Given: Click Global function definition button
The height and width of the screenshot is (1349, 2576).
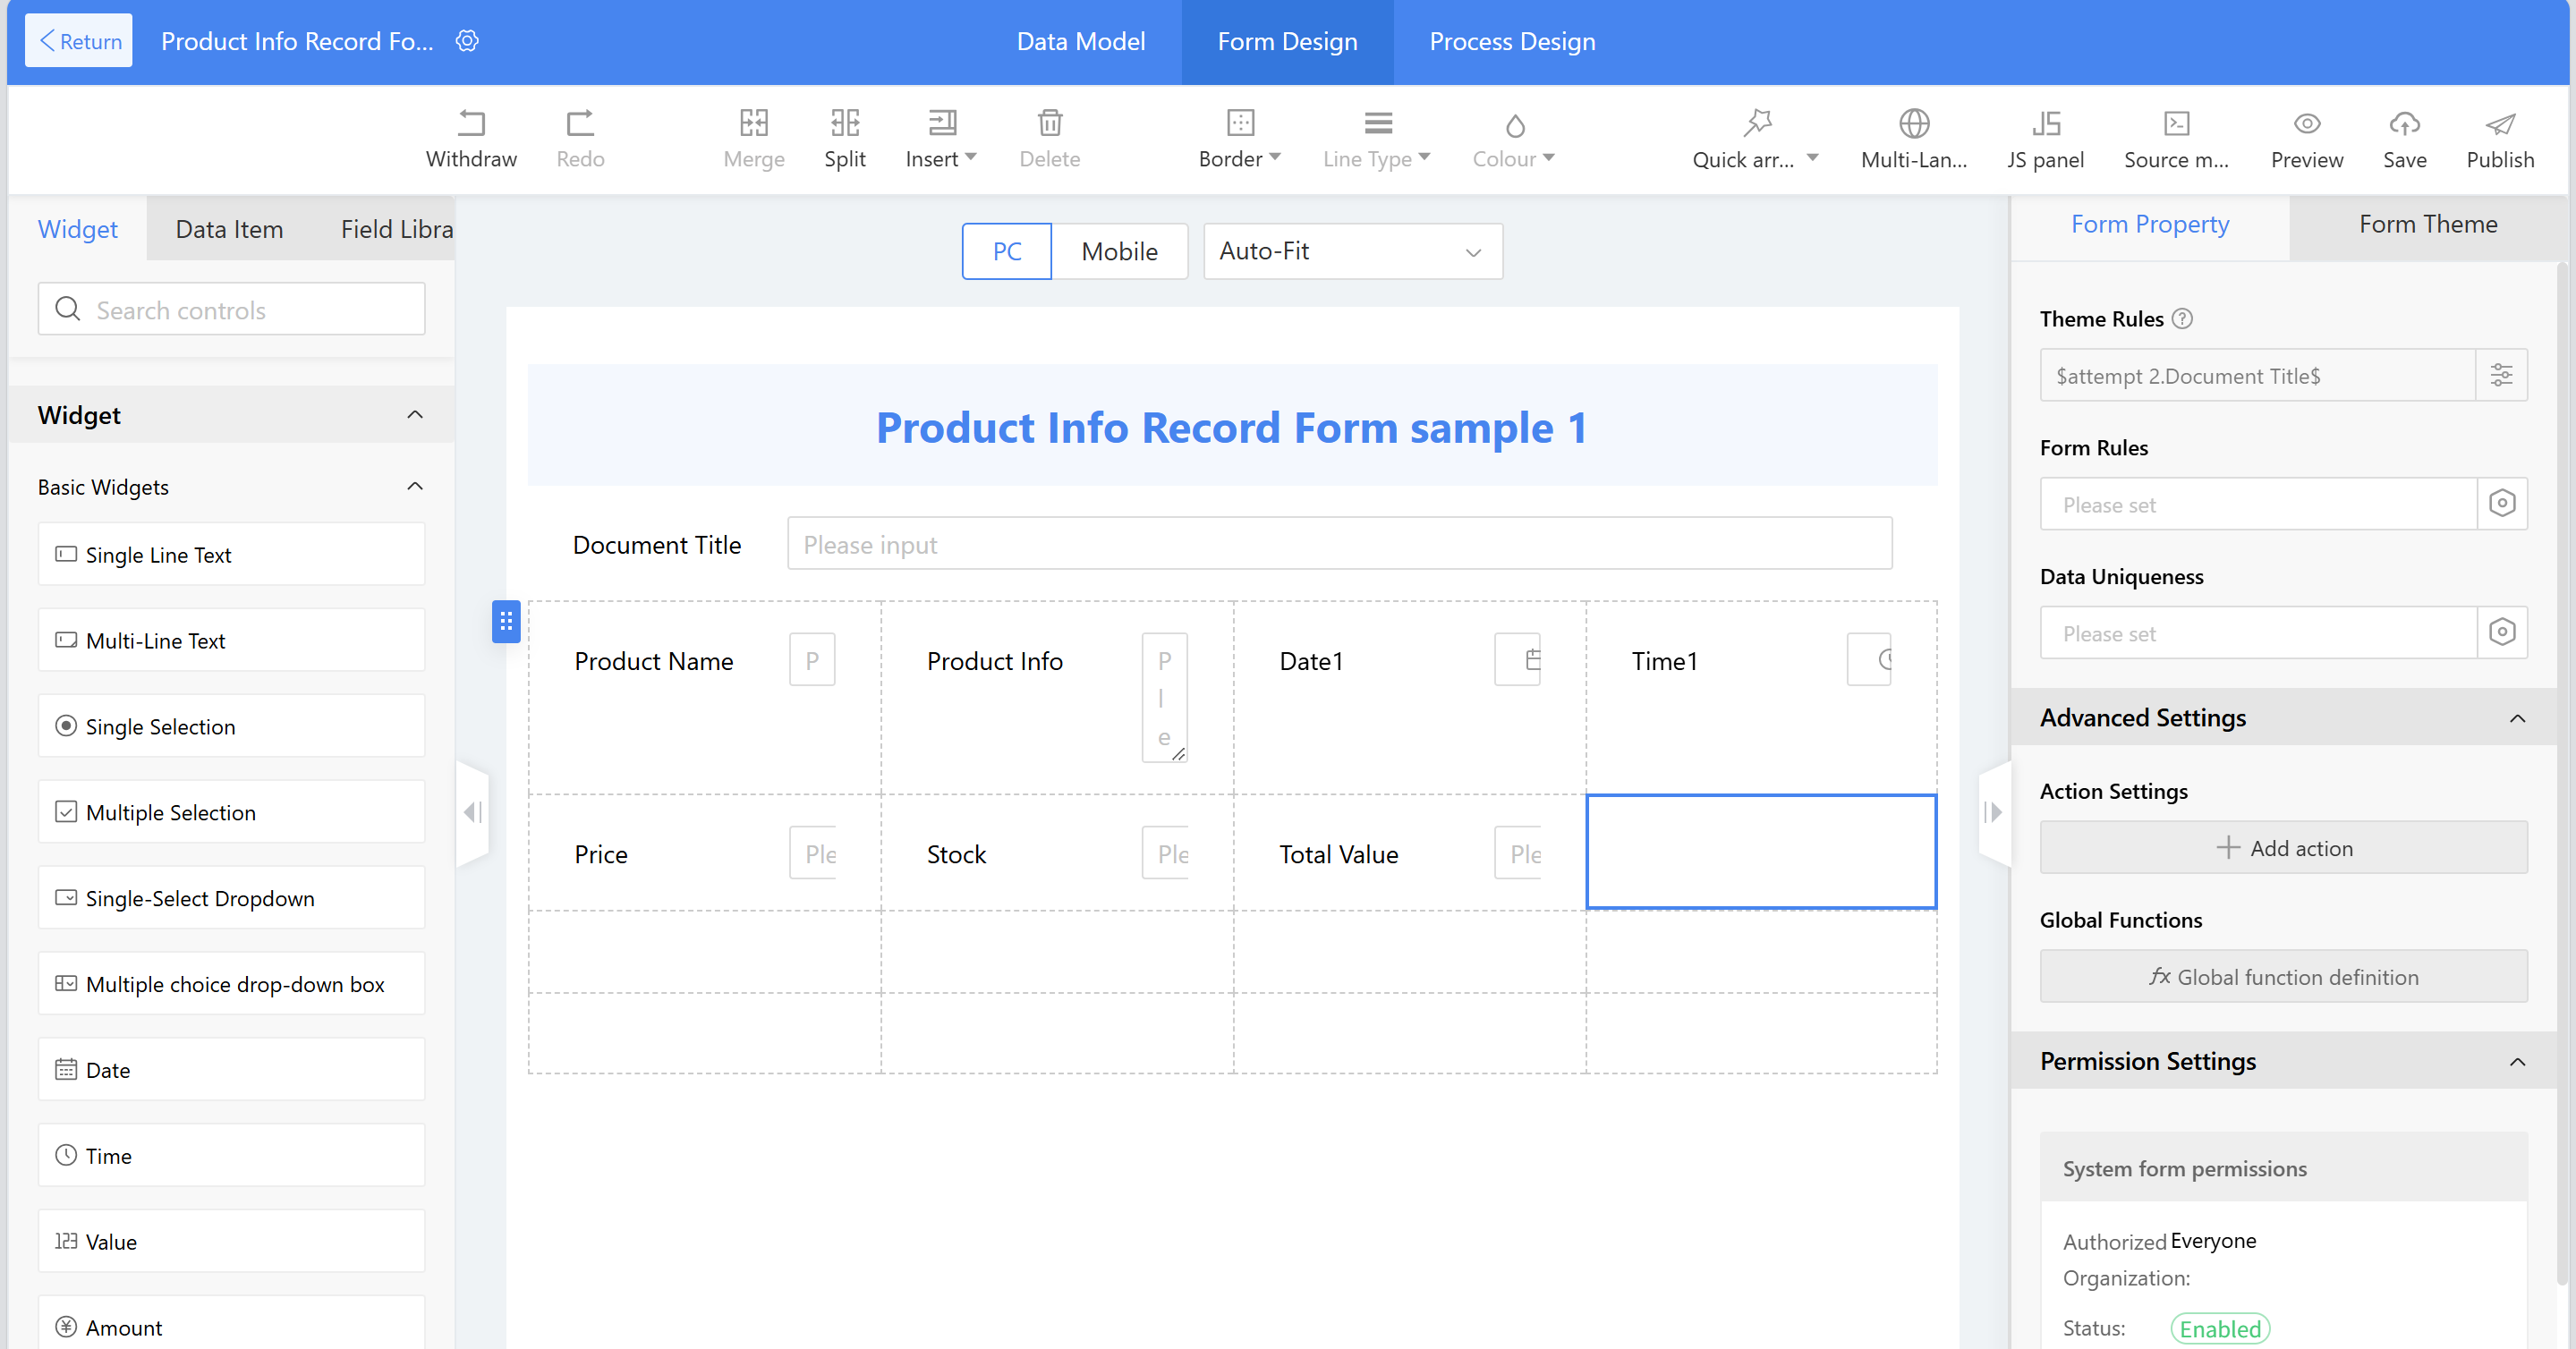Looking at the screenshot, I should (2283, 977).
